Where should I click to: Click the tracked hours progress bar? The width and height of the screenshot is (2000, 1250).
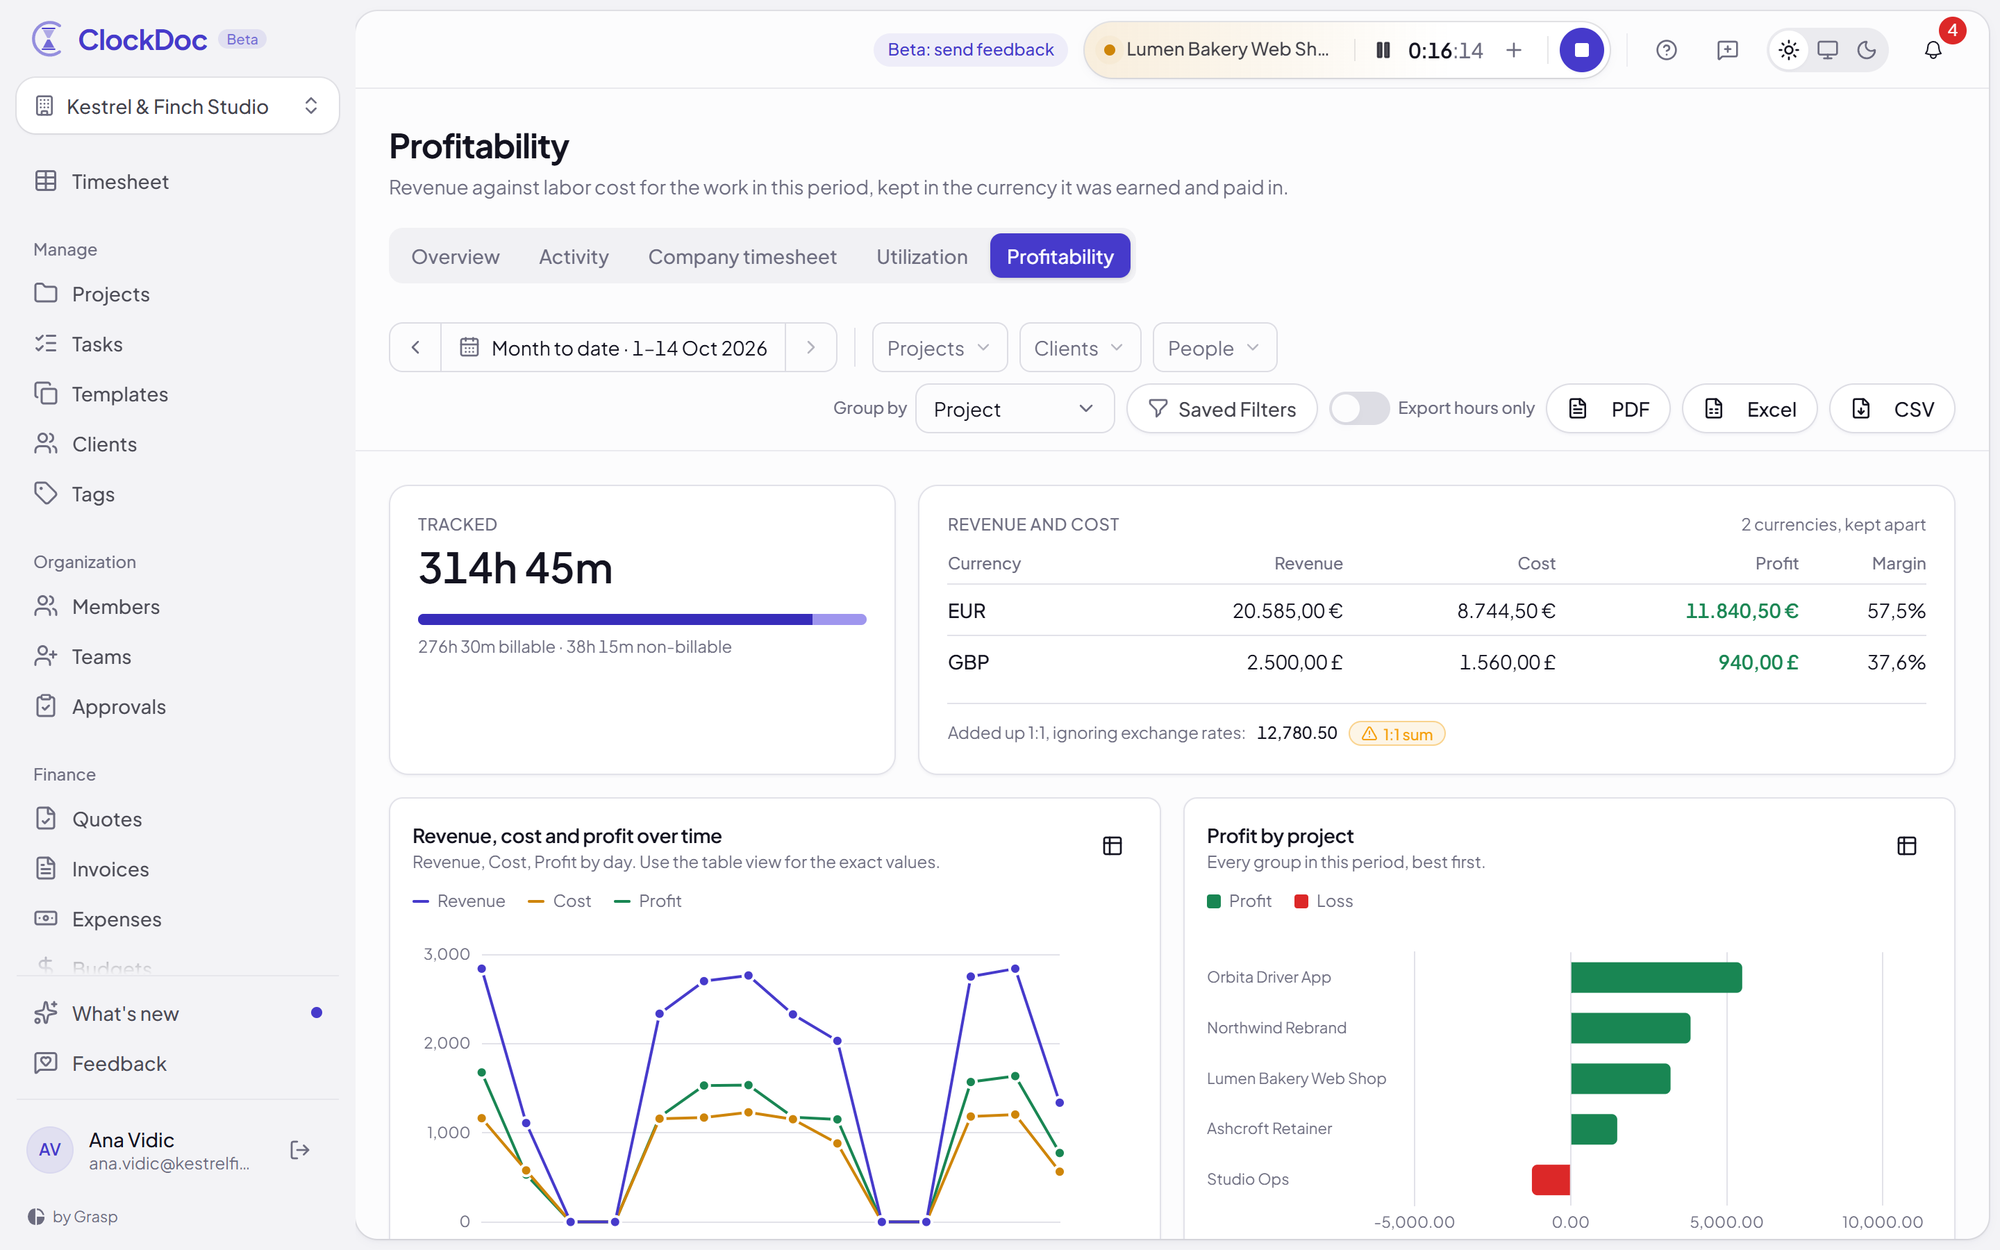pyautogui.click(x=642, y=620)
